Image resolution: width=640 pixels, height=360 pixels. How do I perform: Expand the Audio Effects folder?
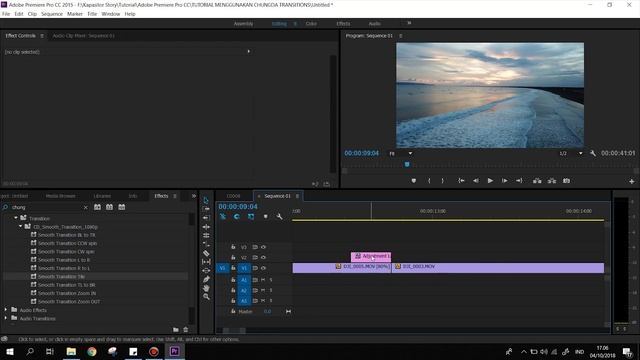pyautogui.click(x=6, y=310)
